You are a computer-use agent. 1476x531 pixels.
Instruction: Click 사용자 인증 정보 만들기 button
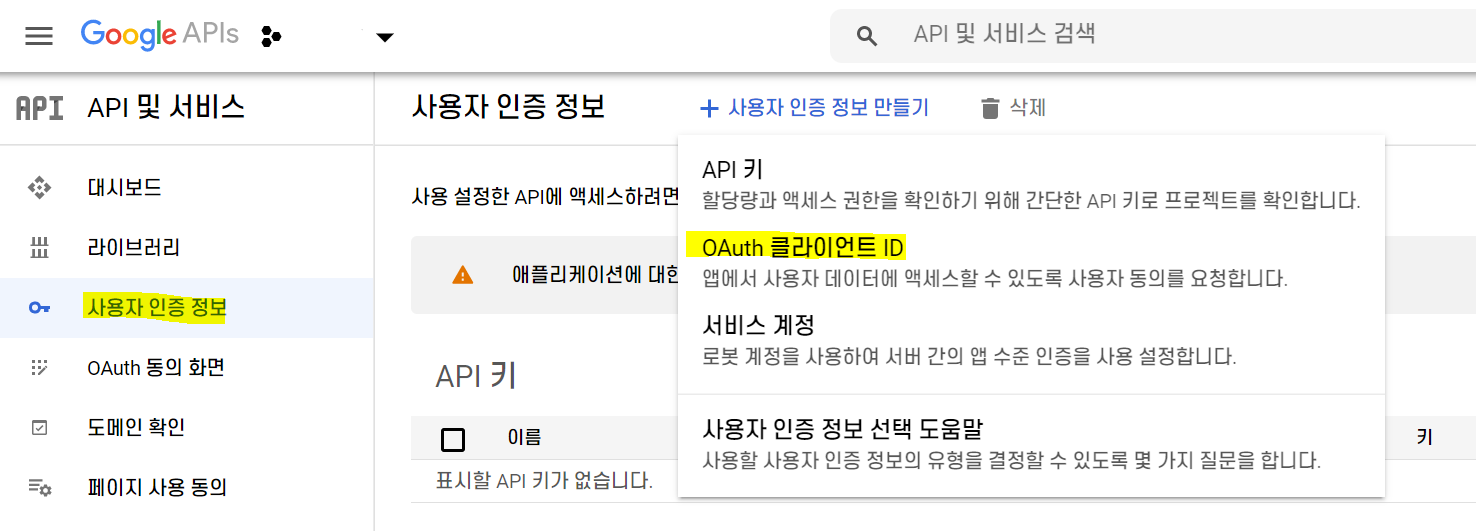pos(814,108)
